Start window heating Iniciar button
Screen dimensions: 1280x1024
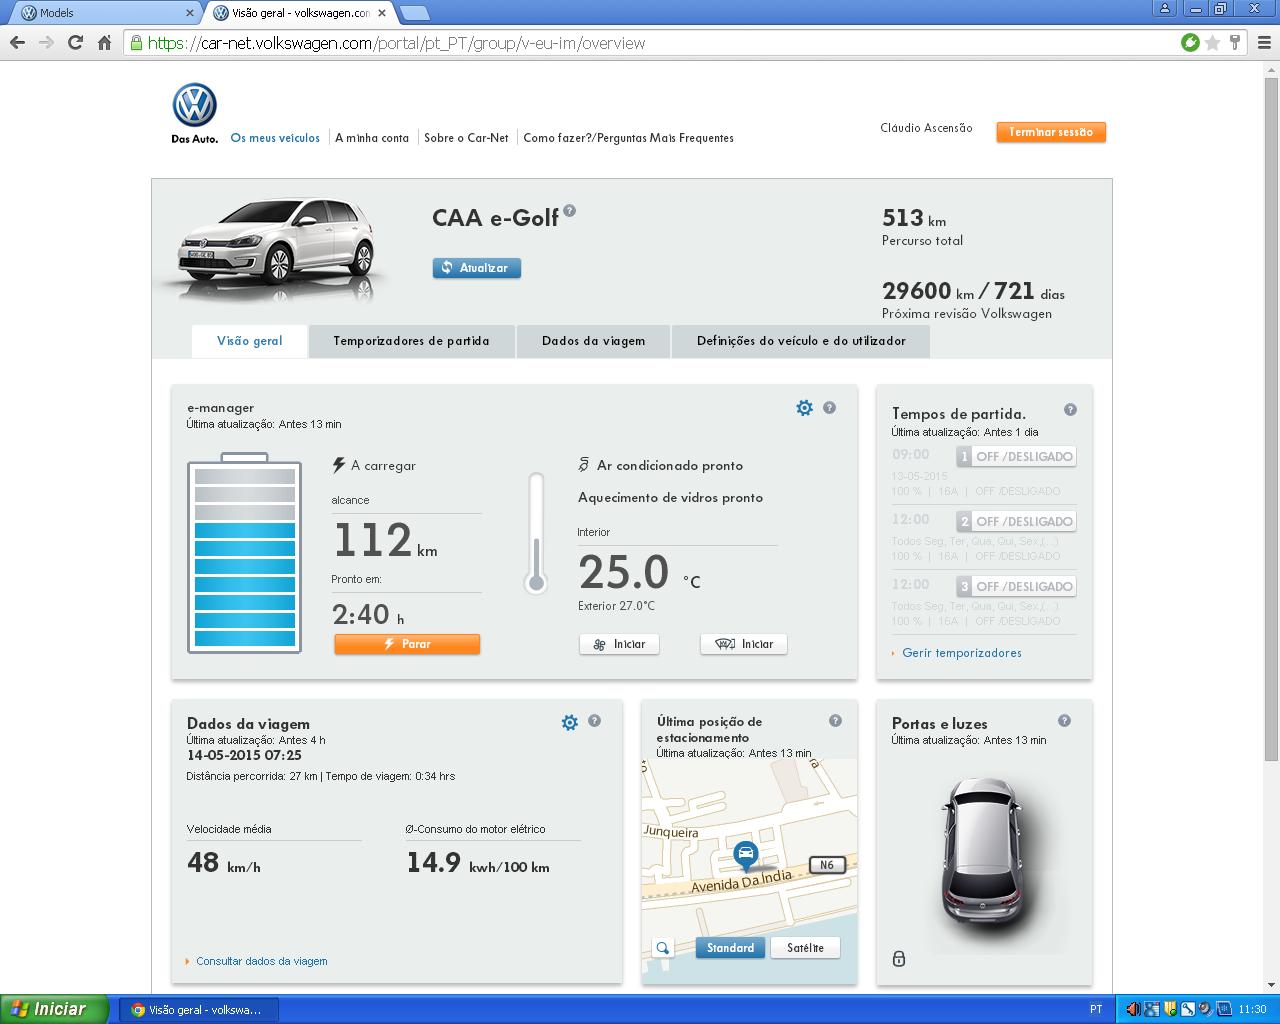coord(744,644)
